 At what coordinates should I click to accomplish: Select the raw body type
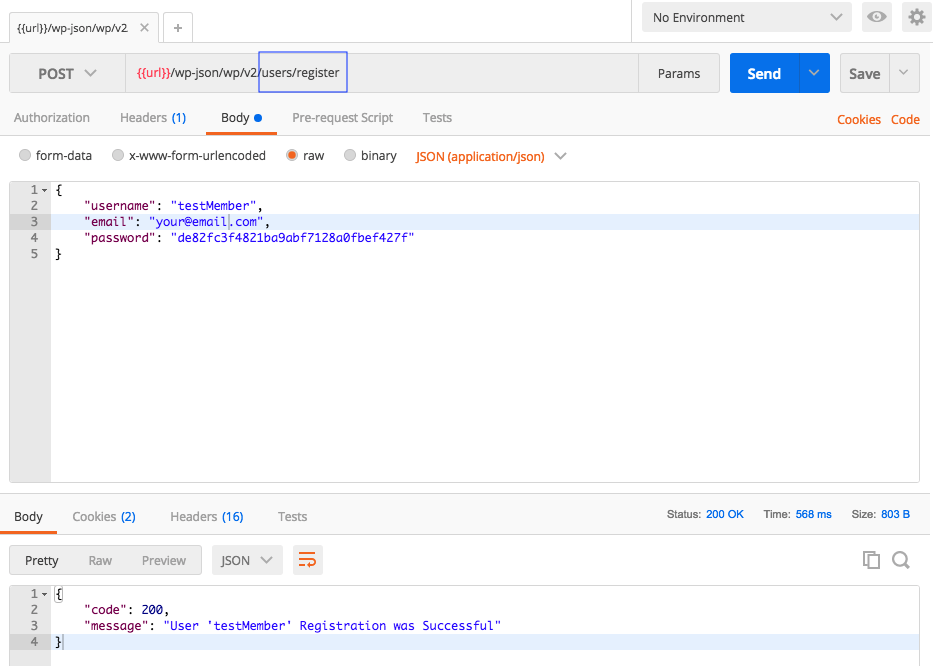(292, 155)
